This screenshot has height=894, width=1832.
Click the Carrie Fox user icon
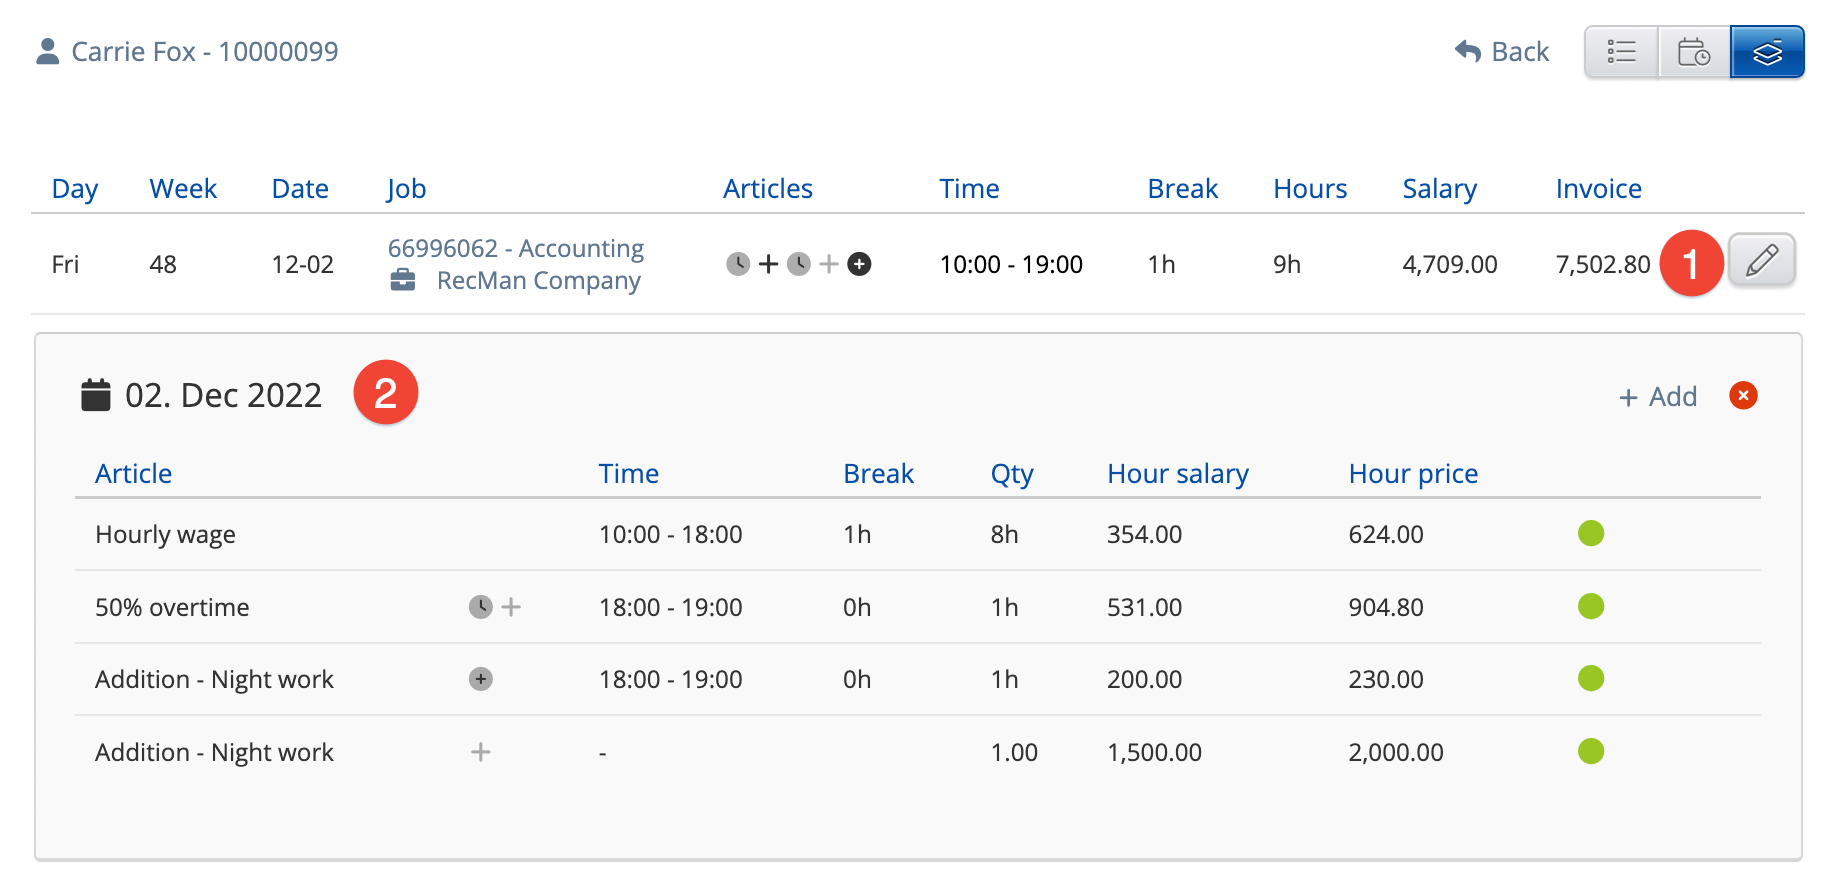click(x=47, y=52)
